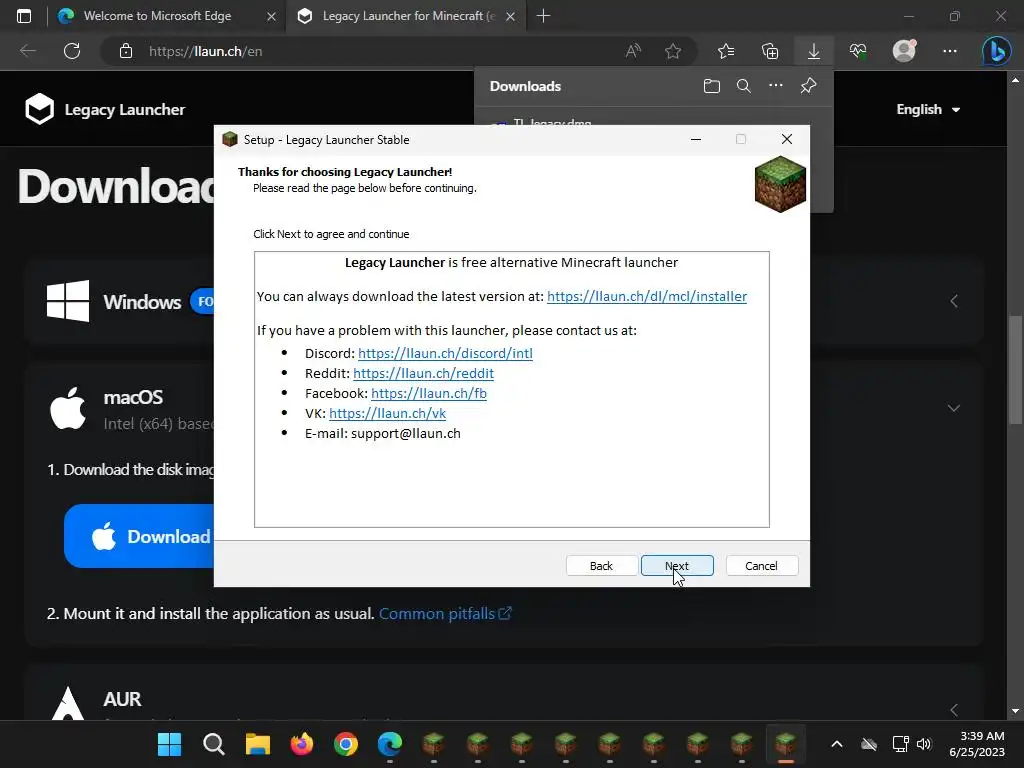Open Edge Settings and more menu
This screenshot has height=768, width=1024.
950,51
